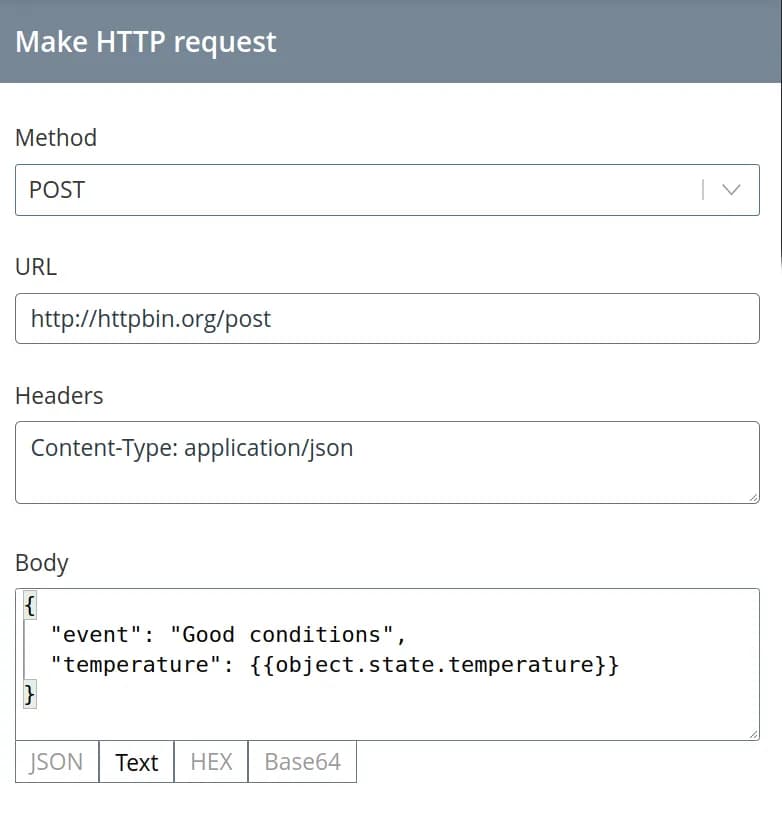Click the "event" line in Body editor

click(229, 635)
